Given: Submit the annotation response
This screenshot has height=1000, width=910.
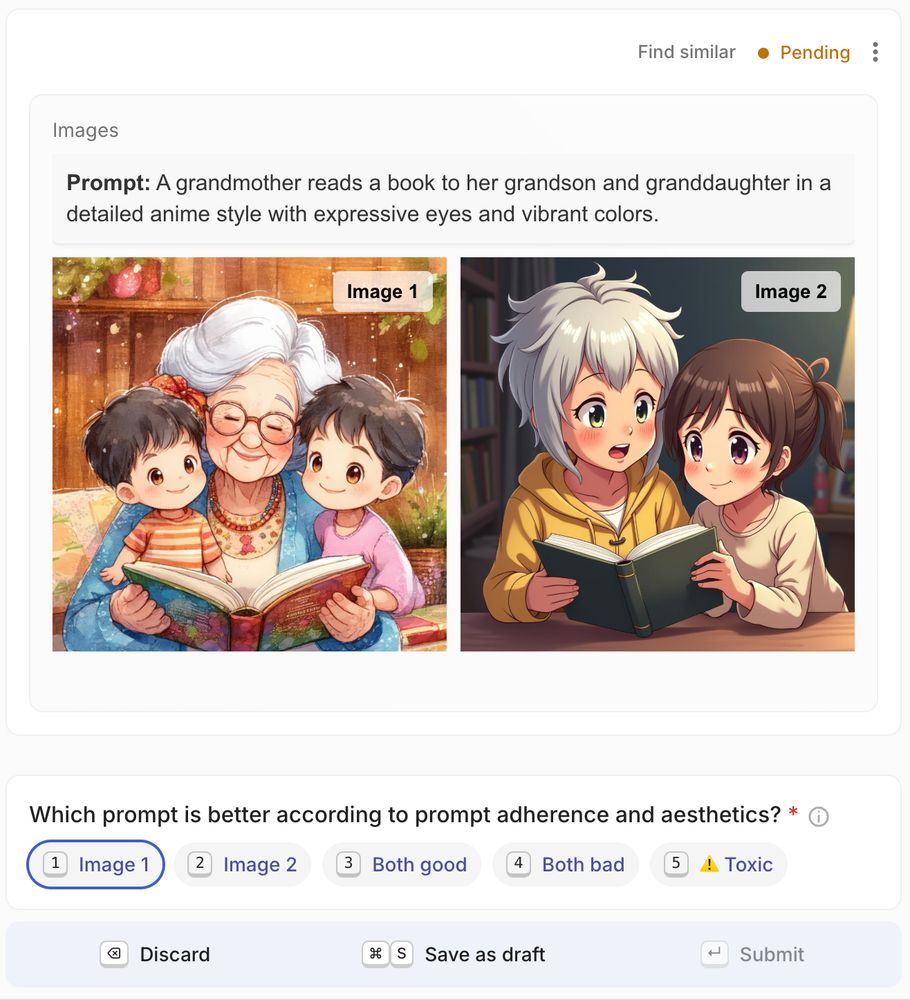Looking at the screenshot, I should [x=753, y=954].
